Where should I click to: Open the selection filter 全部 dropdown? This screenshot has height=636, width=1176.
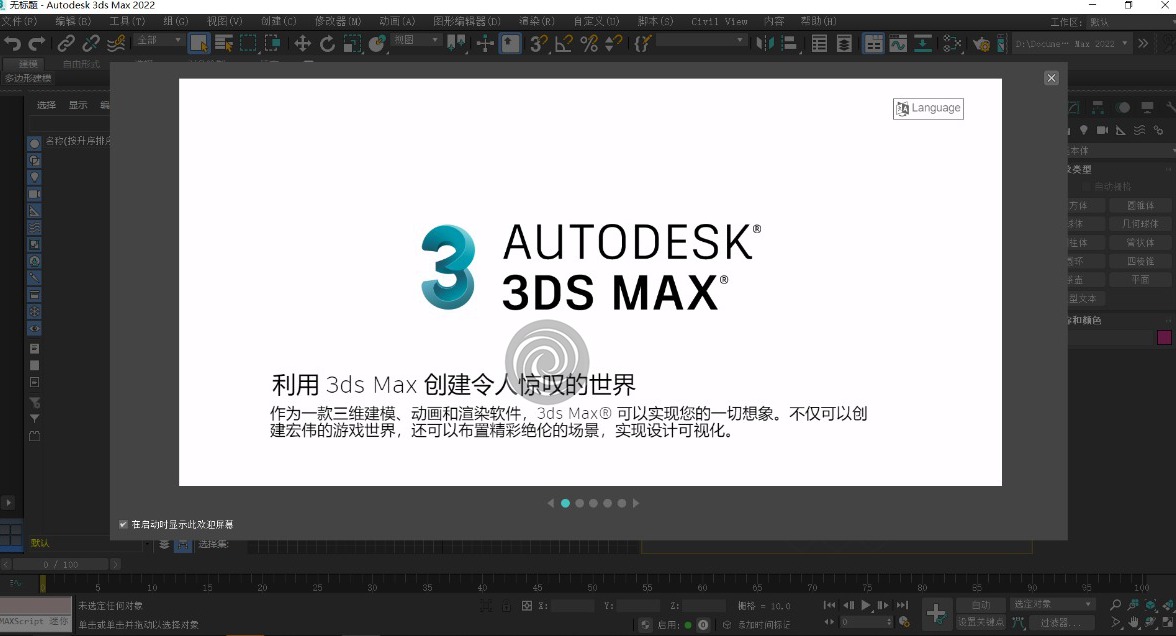(159, 40)
